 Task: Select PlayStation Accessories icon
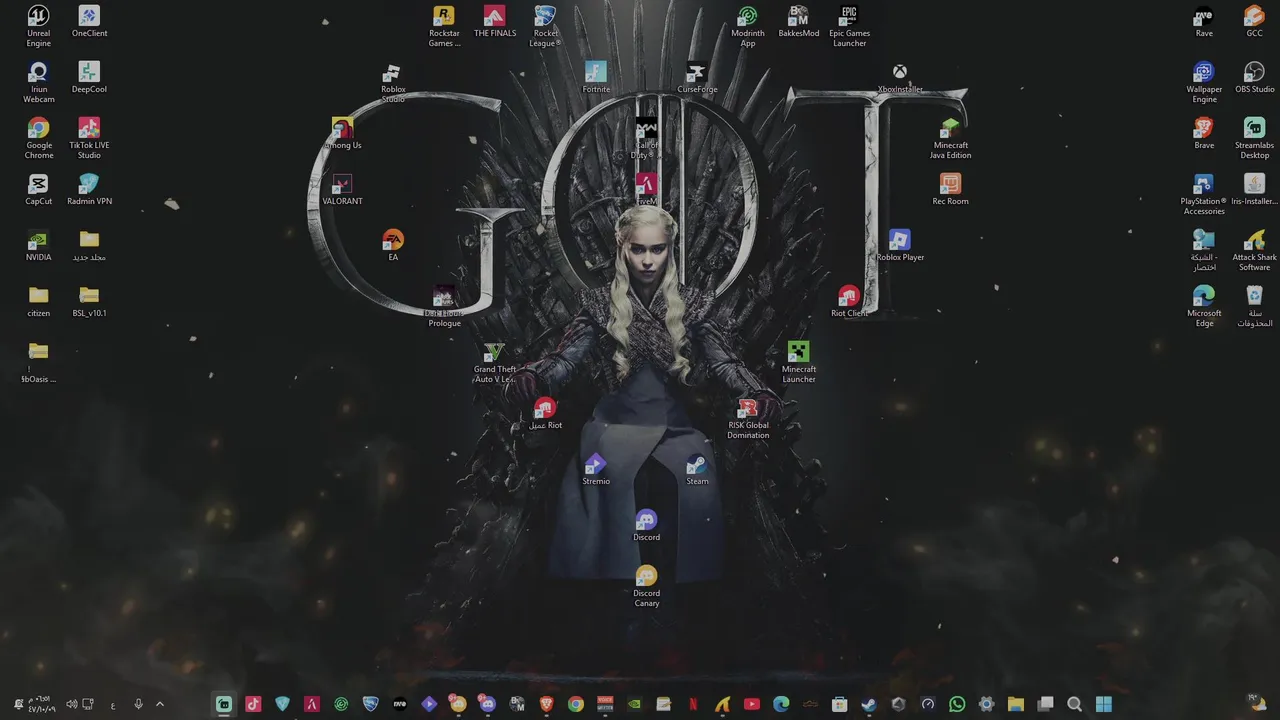(1204, 194)
